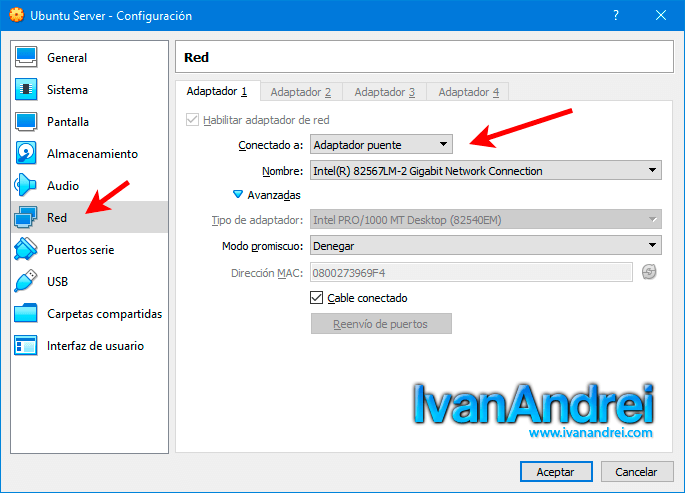
Task: Select the Sistema chip icon
Action: (x=26, y=89)
